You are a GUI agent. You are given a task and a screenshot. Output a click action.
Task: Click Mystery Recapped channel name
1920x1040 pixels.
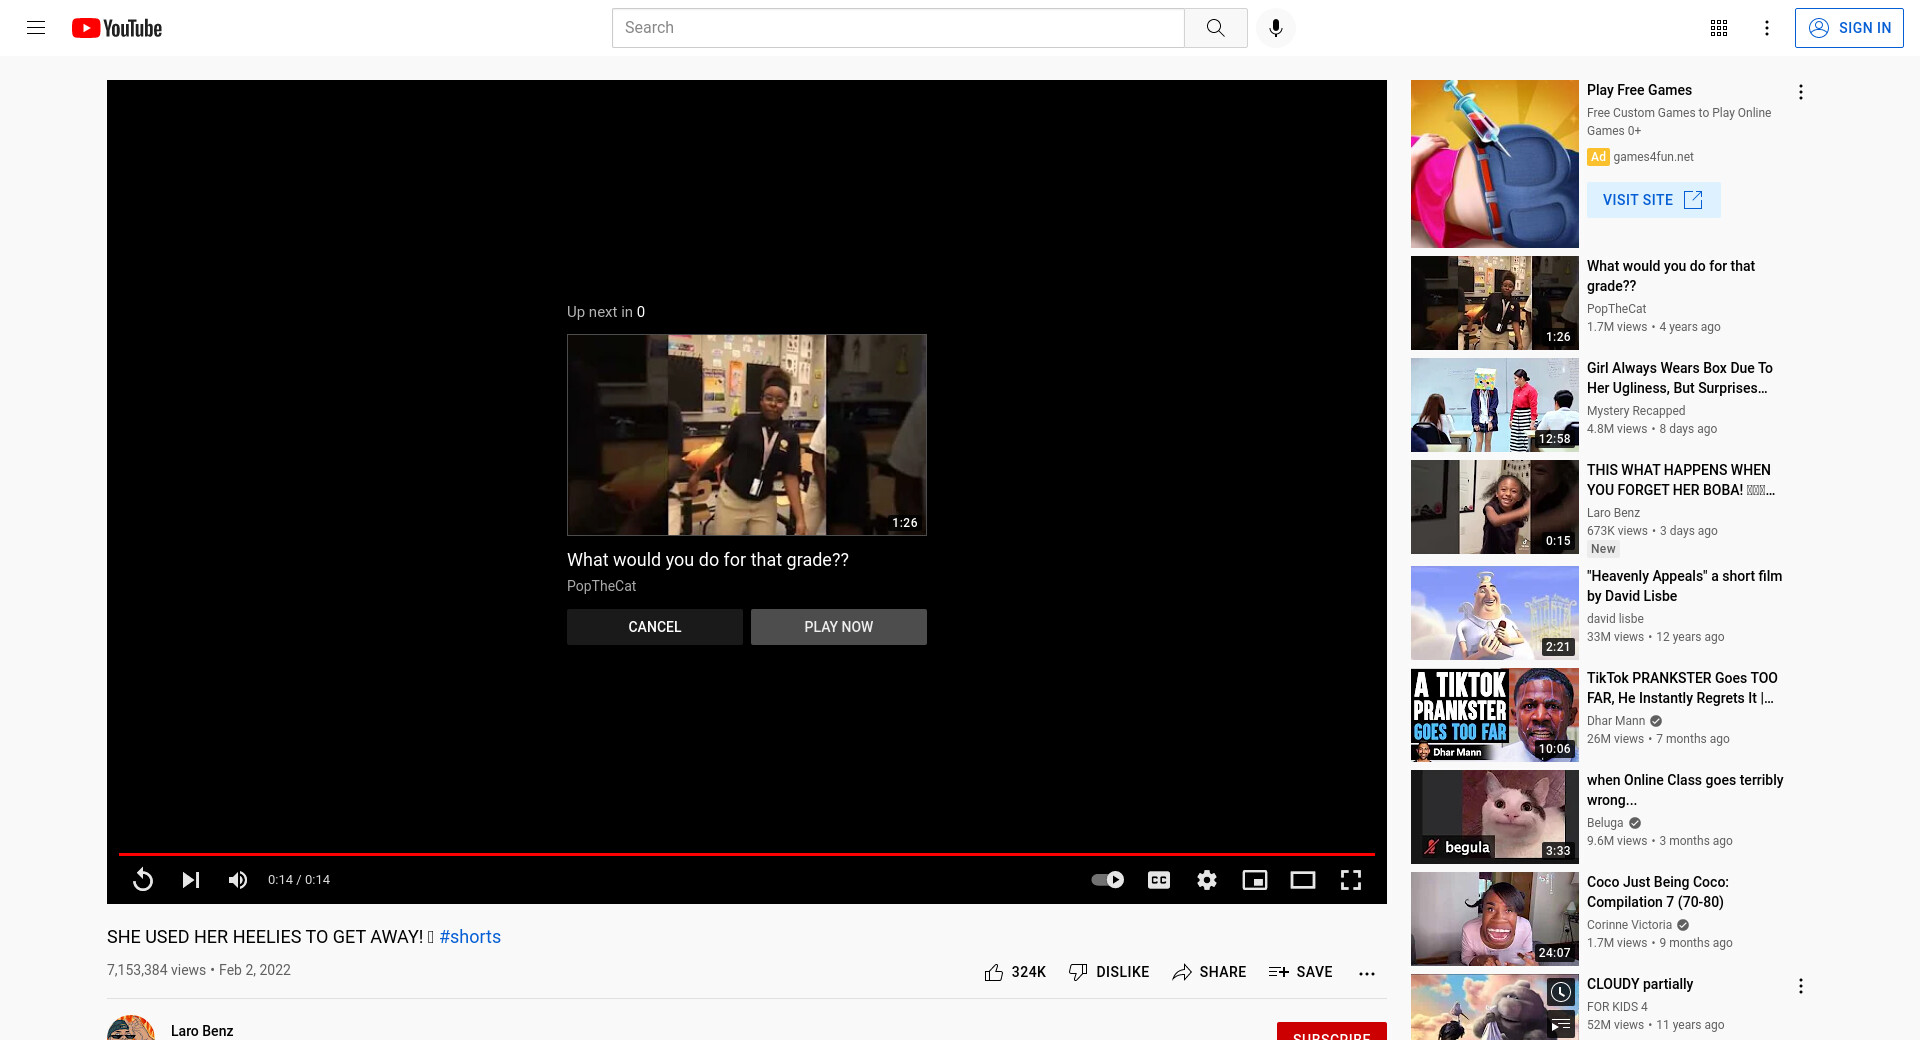1636,411
